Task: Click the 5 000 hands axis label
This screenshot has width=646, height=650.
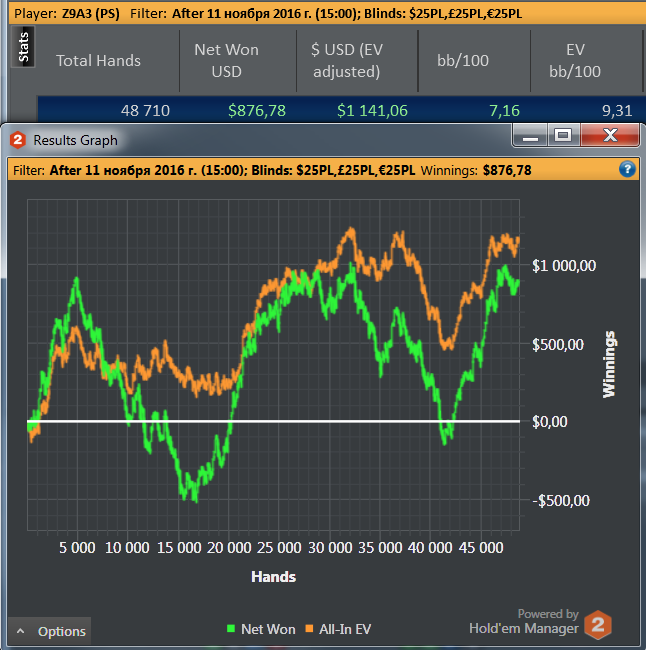Action: pos(77,548)
